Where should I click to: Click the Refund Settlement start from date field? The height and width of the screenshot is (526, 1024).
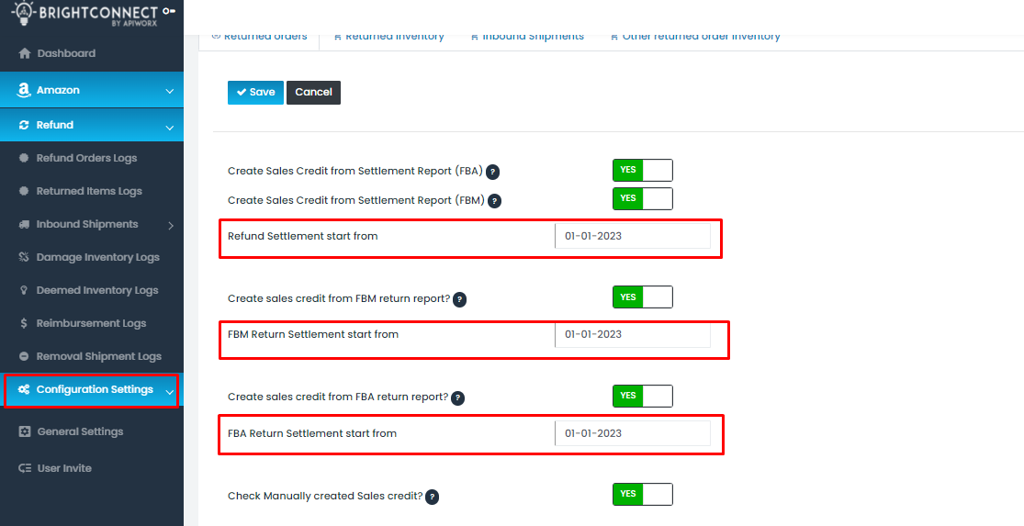632,237
